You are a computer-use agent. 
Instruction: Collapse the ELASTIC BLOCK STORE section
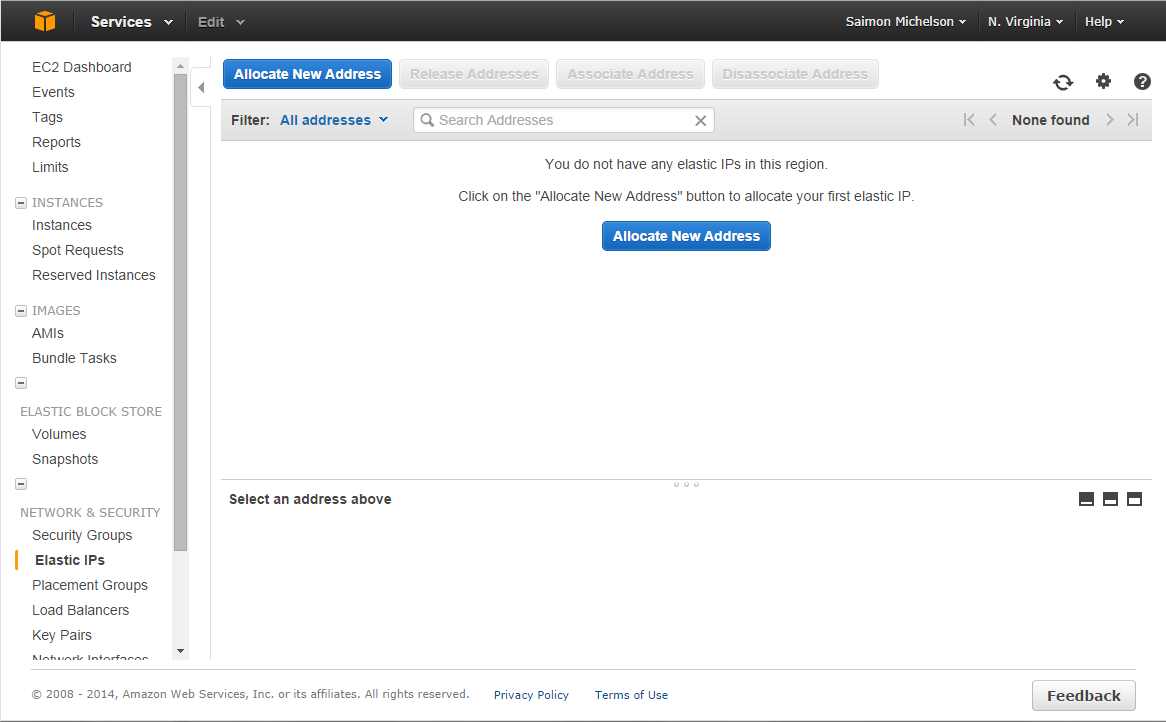point(21,383)
